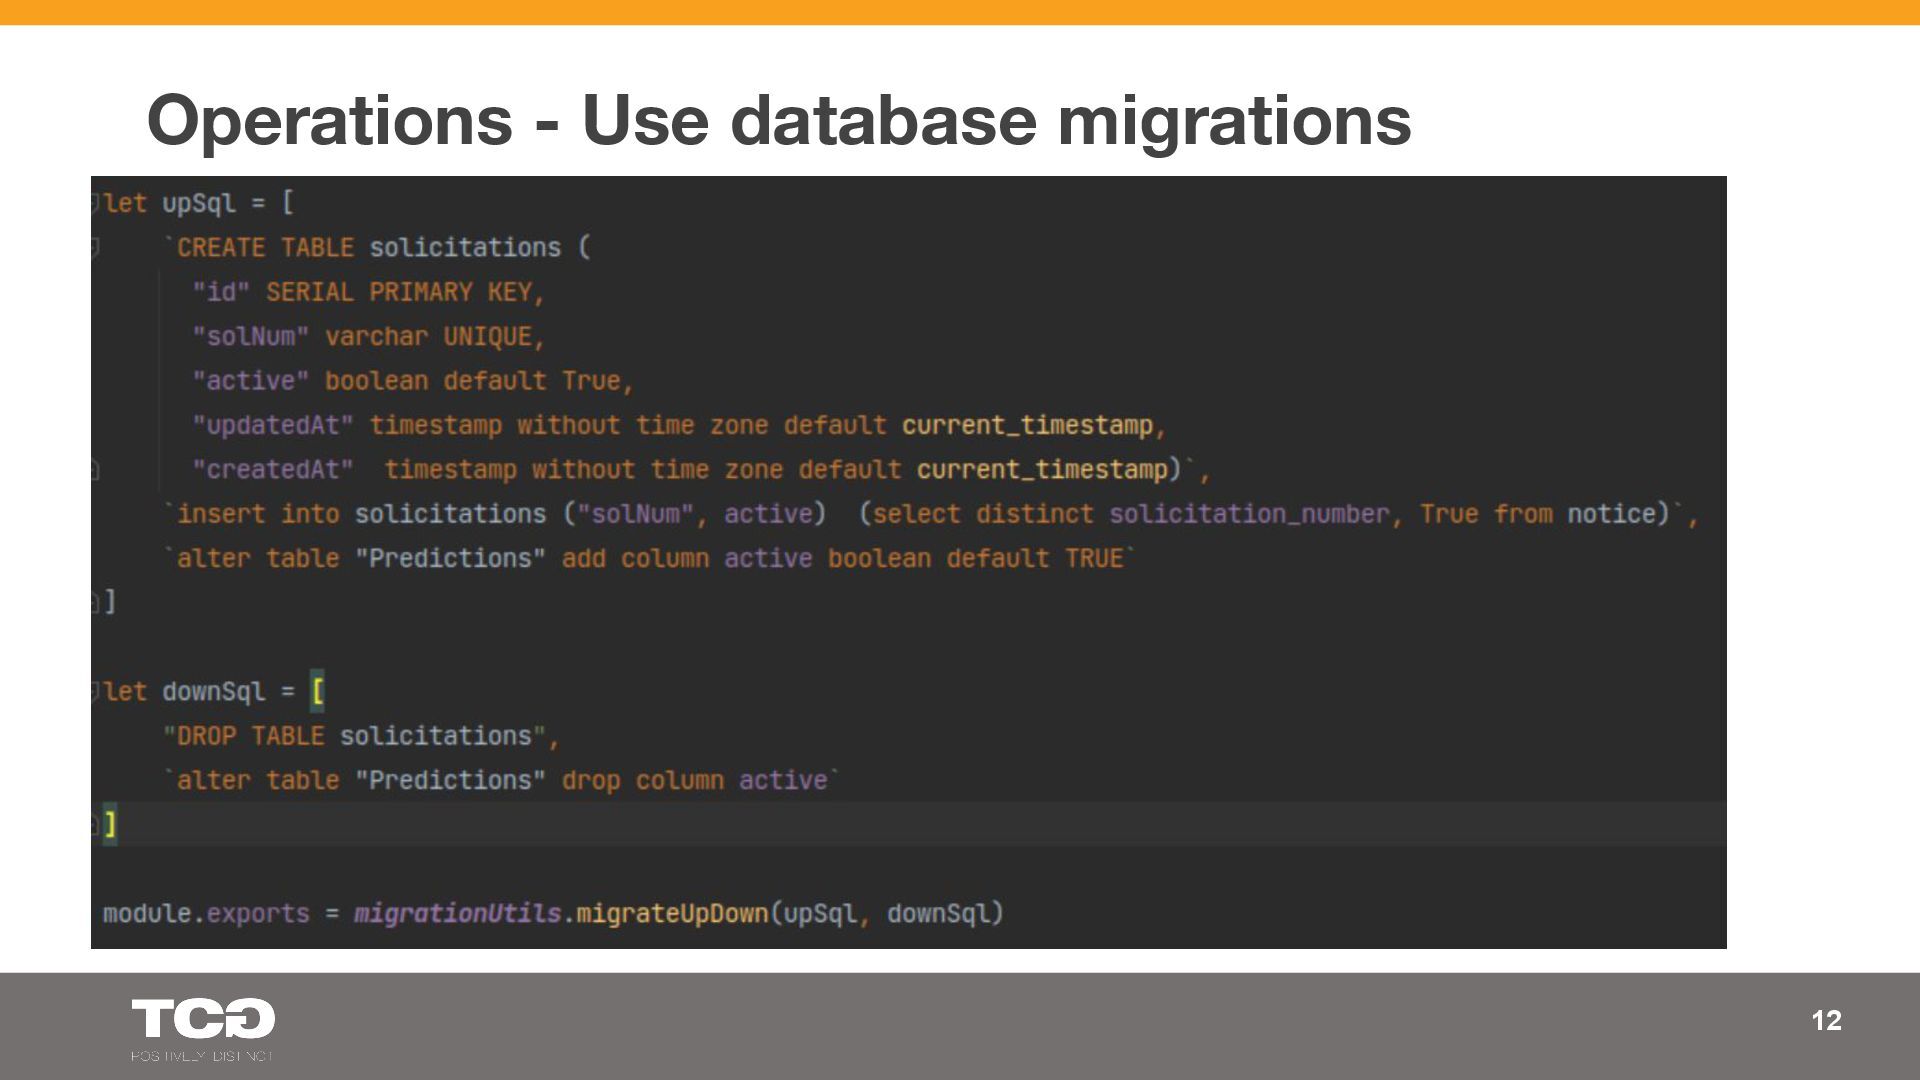
Task: Click the TCG logo in footer
Action: [x=203, y=1019]
